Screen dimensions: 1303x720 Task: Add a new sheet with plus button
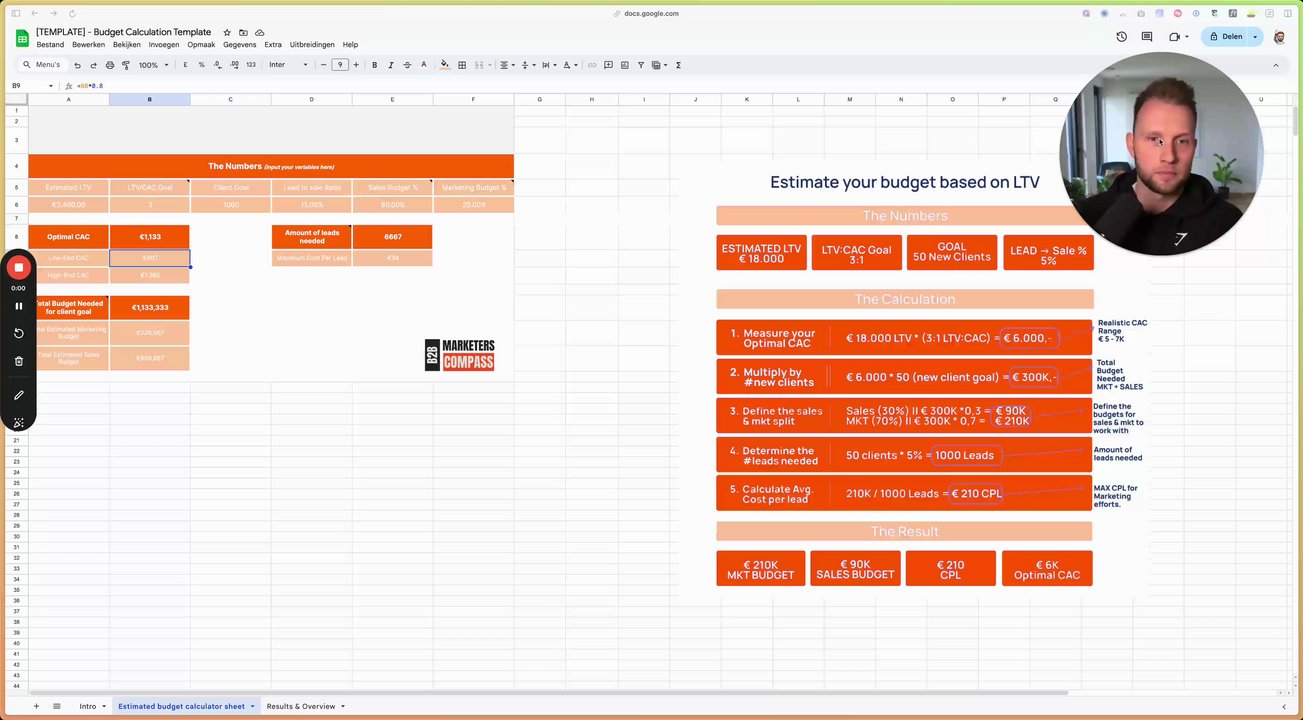tap(36, 706)
